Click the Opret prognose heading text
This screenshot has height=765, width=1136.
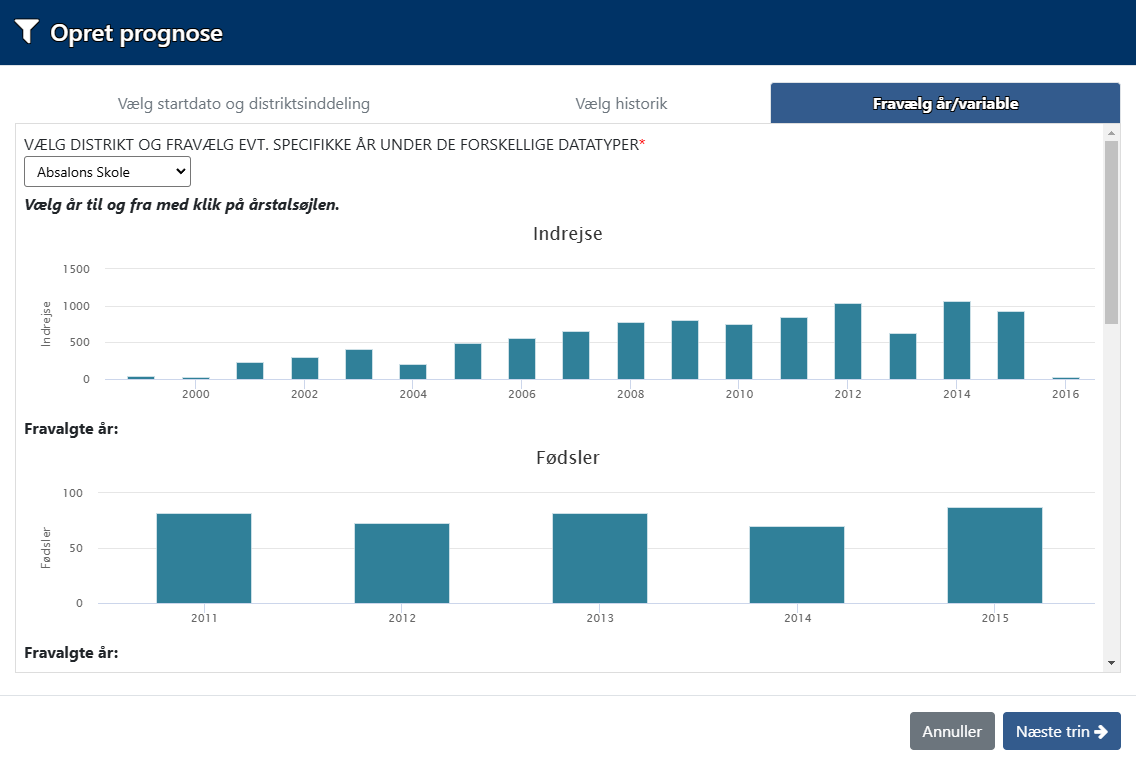click(x=136, y=33)
